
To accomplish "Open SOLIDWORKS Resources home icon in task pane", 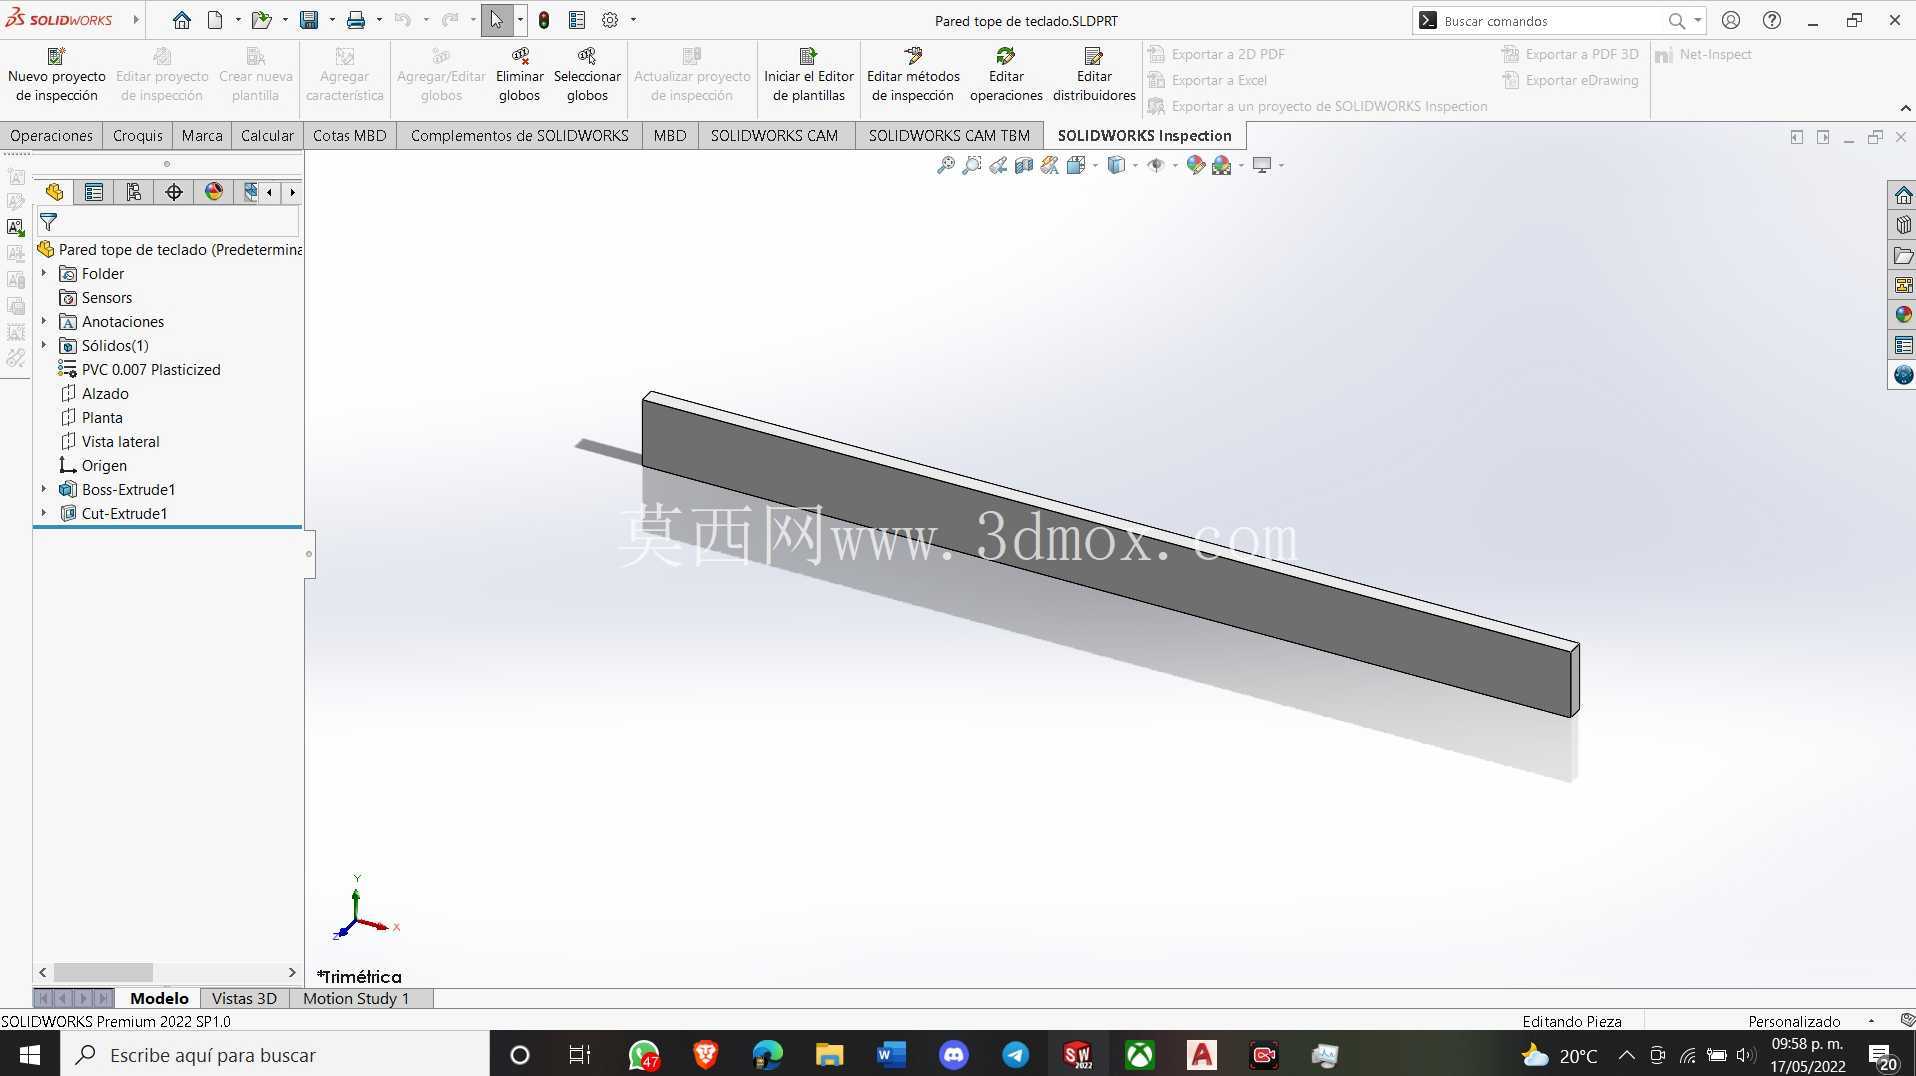I will coord(1903,195).
